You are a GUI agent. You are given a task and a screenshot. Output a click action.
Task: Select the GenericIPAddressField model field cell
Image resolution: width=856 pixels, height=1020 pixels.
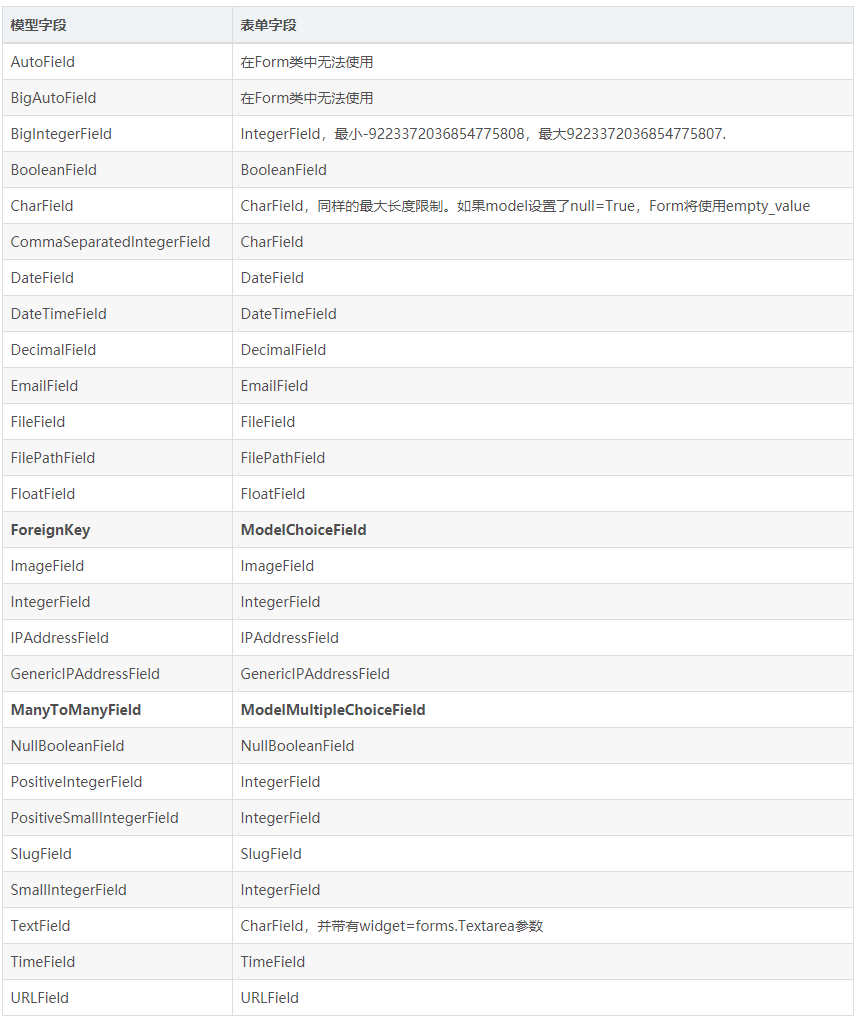pos(117,674)
